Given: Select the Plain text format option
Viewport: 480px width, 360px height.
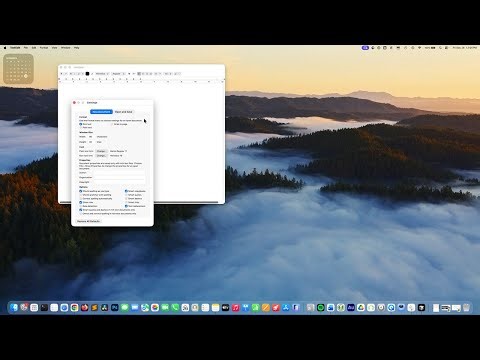Looking at the screenshot, I should [85, 127].
